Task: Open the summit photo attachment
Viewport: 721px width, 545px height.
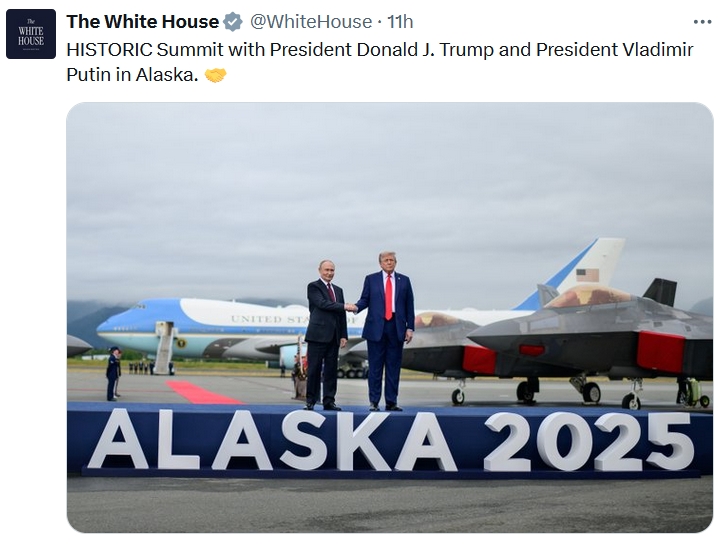Action: click(390, 317)
